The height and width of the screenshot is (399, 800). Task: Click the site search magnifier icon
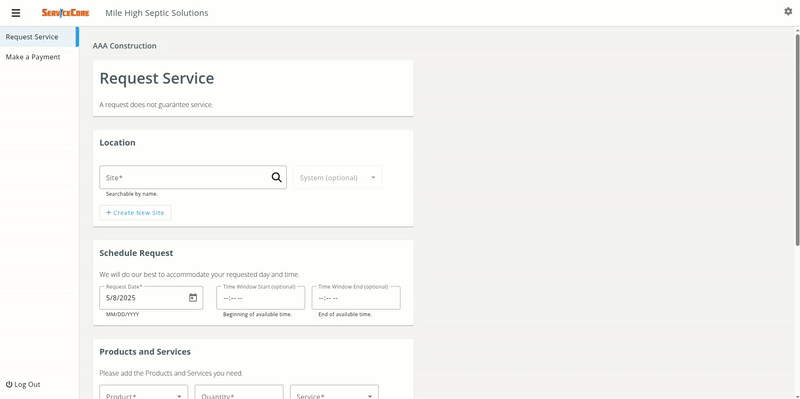tap(276, 177)
